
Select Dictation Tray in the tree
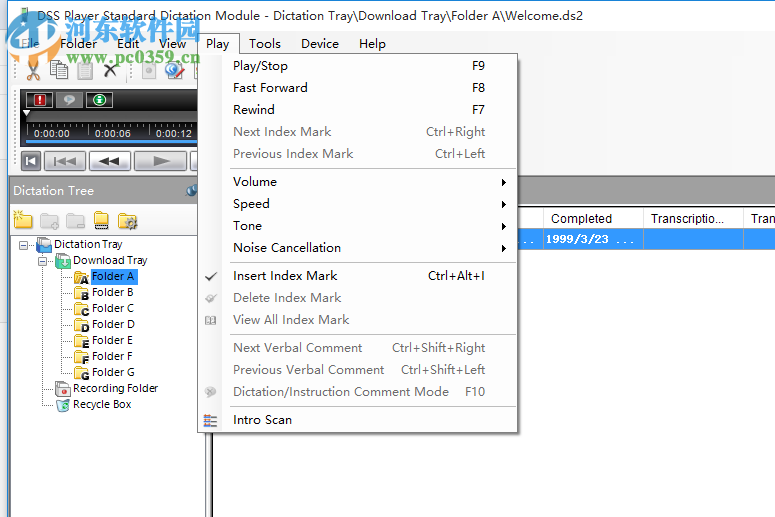pyautogui.click(x=88, y=244)
